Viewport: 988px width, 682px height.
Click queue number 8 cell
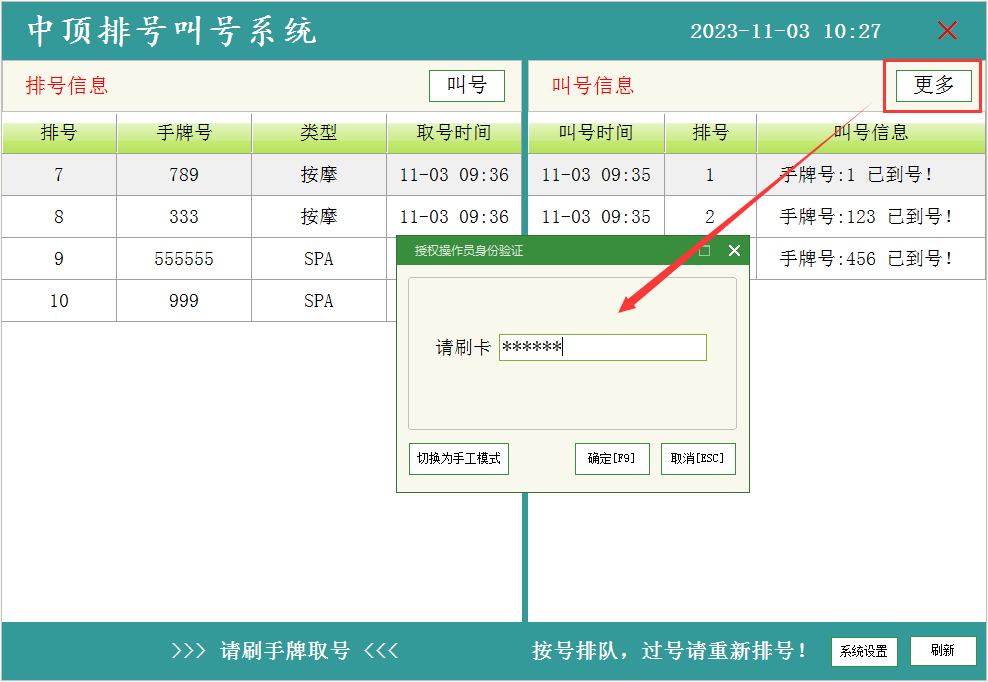[x=59, y=217]
